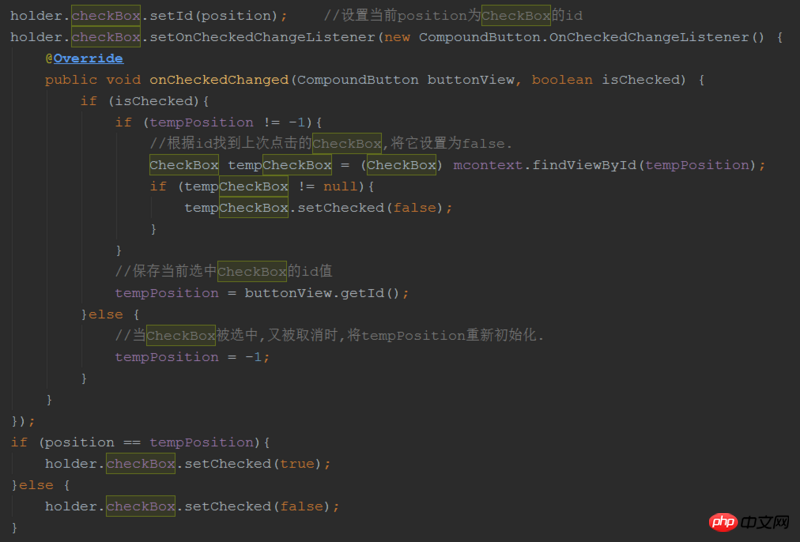Image resolution: width=800 pixels, height=542 pixels.
Task: Click the findViewById method call
Action: tap(585, 165)
